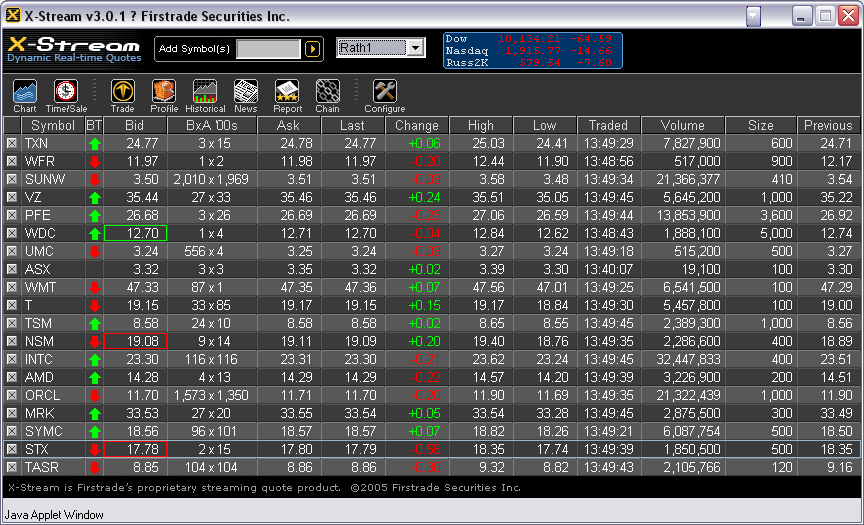
Task: Sort by the BT column header
Action: [94, 126]
